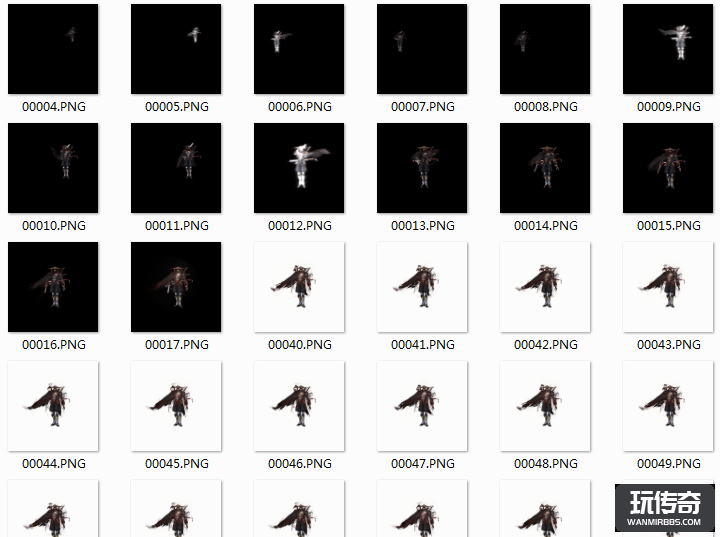The width and height of the screenshot is (720, 537).
Task: Click the file name label 00044.PNG
Action: coord(54,464)
